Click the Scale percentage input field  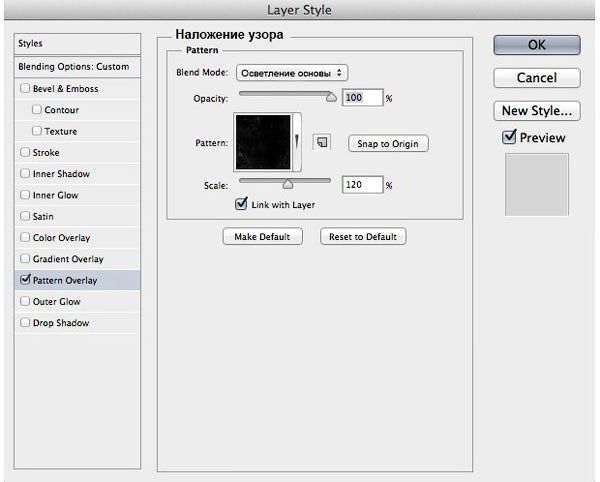[x=362, y=185]
